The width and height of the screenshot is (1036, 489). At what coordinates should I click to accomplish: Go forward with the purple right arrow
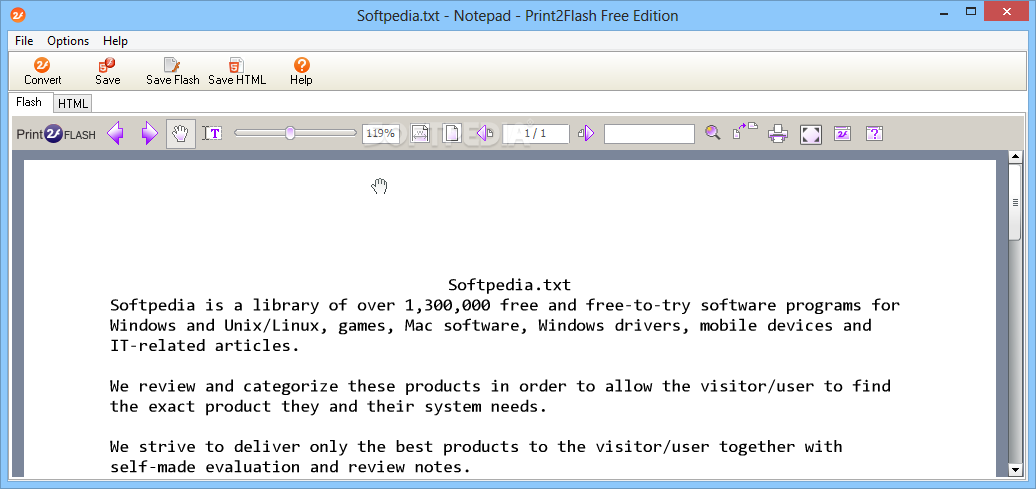150,133
